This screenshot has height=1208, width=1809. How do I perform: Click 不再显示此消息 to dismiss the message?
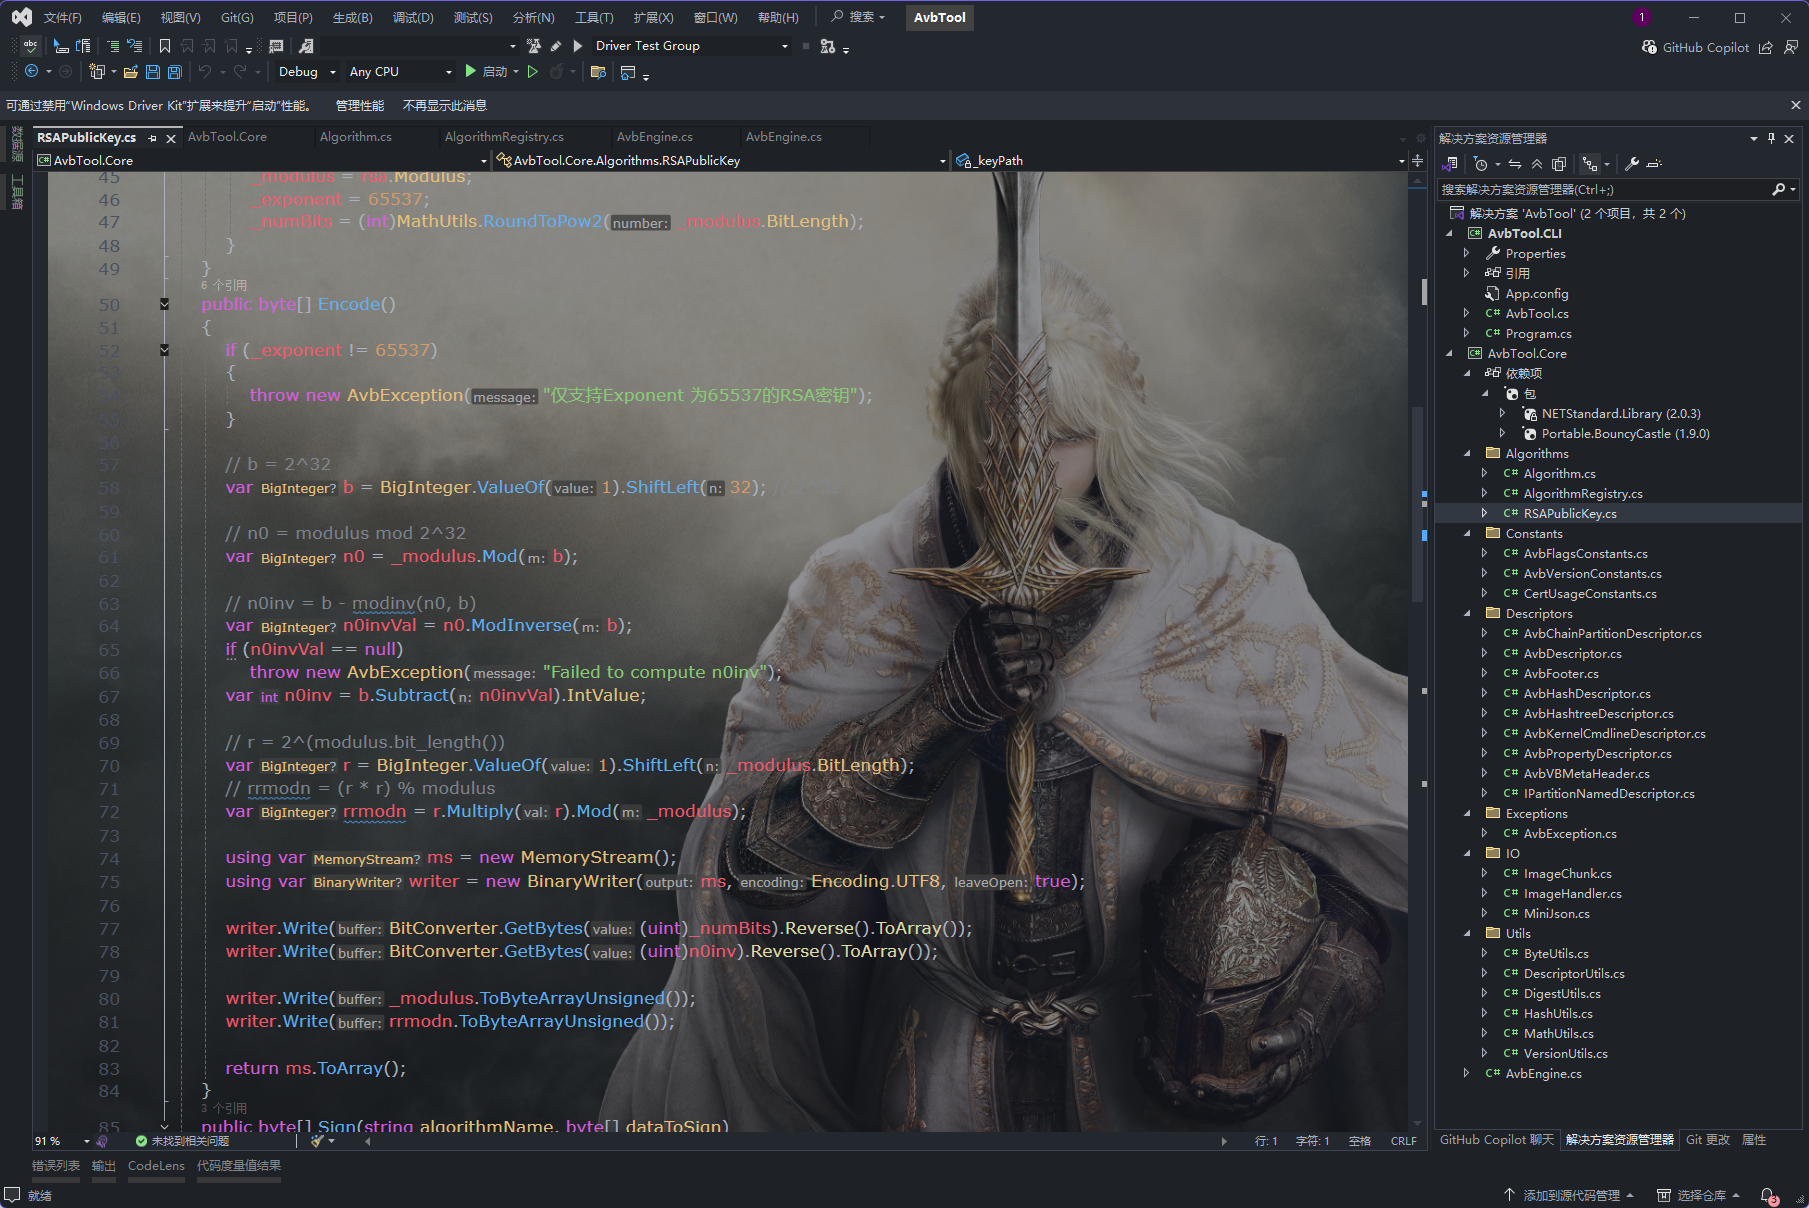tap(444, 105)
